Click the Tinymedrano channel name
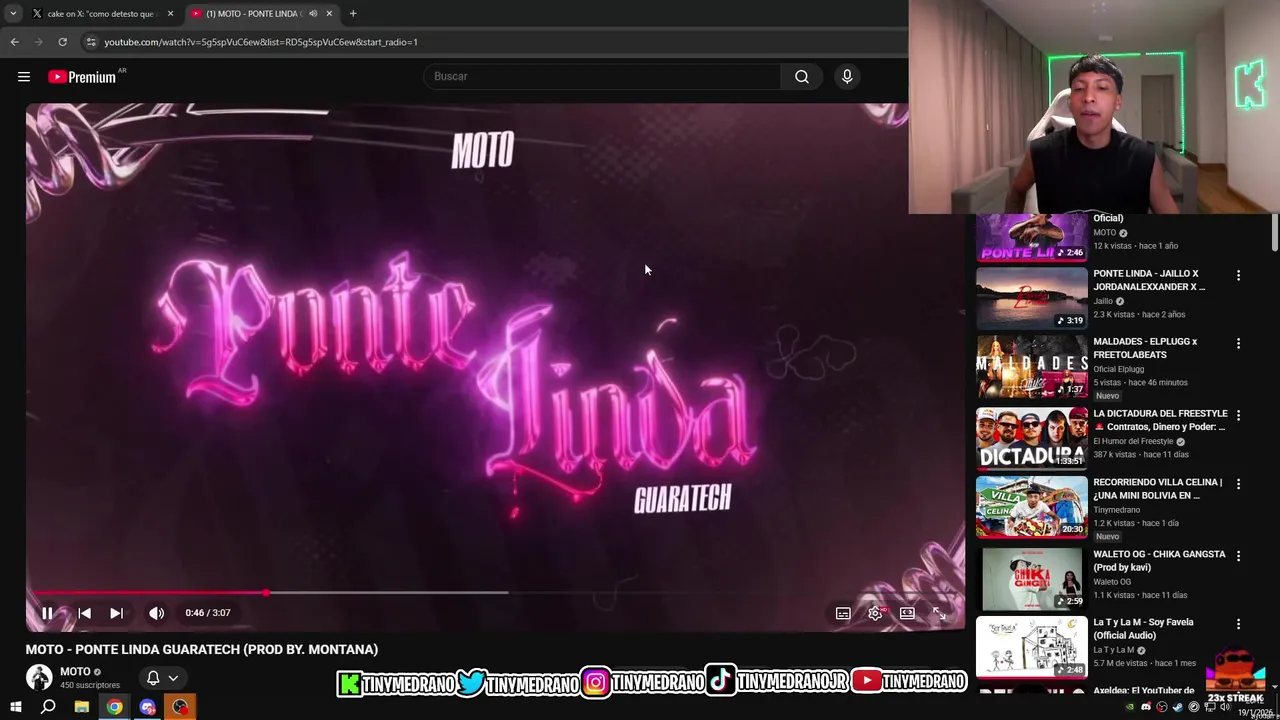 point(1116,510)
